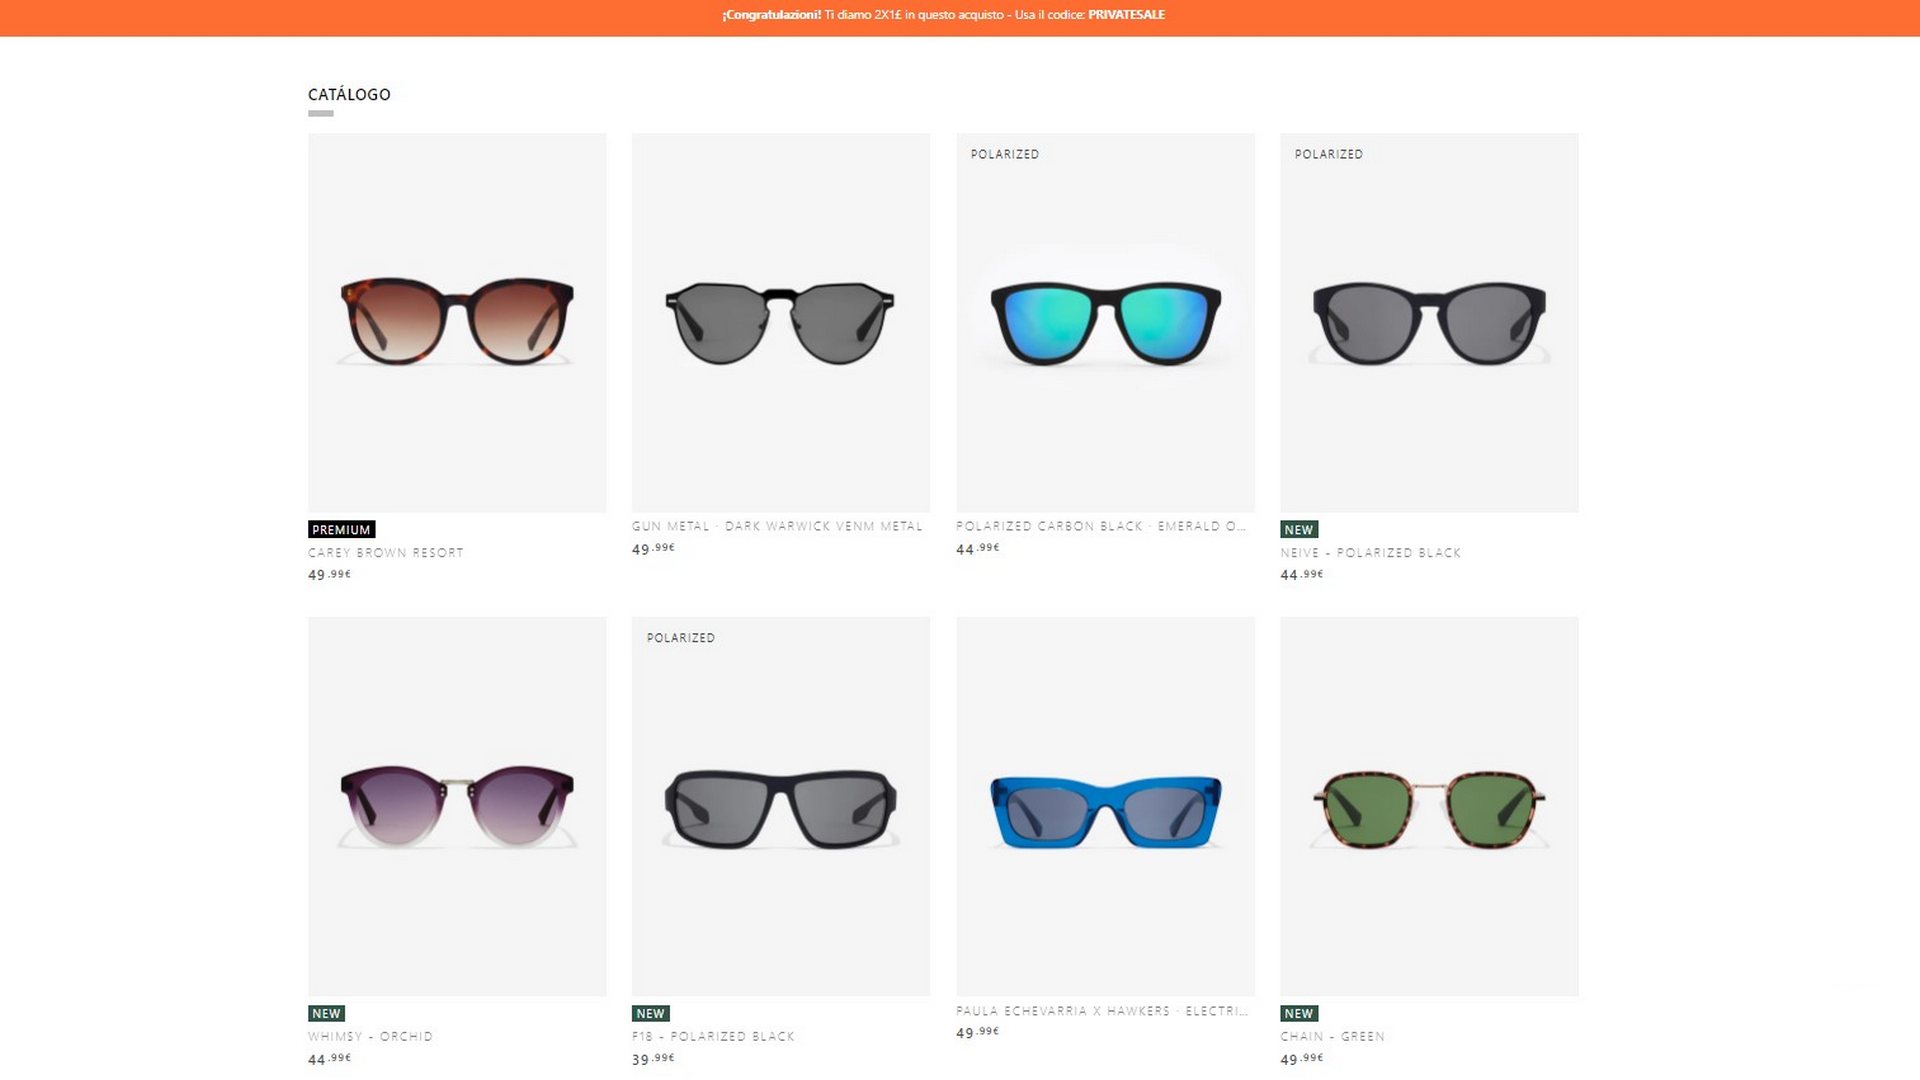Click GUN METAL · DARK WARWICK VENM METAL name
Image resolution: width=1920 pixels, height=1080 pixels.
point(777,526)
